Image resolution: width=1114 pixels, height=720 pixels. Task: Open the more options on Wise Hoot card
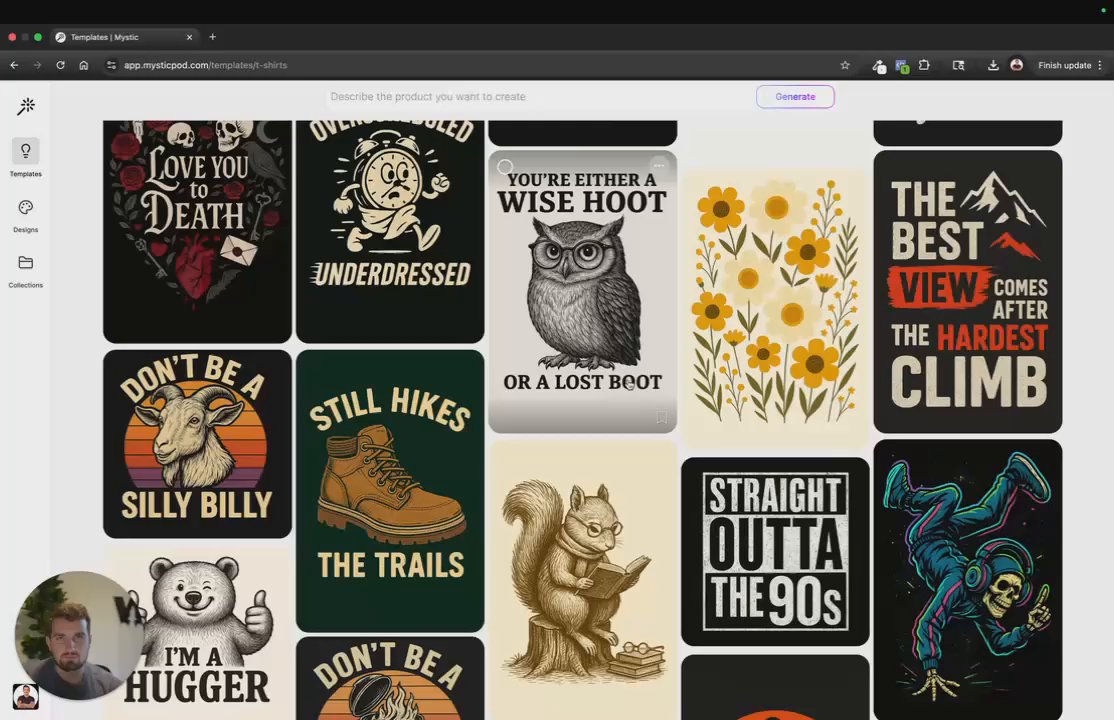coord(659,166)
